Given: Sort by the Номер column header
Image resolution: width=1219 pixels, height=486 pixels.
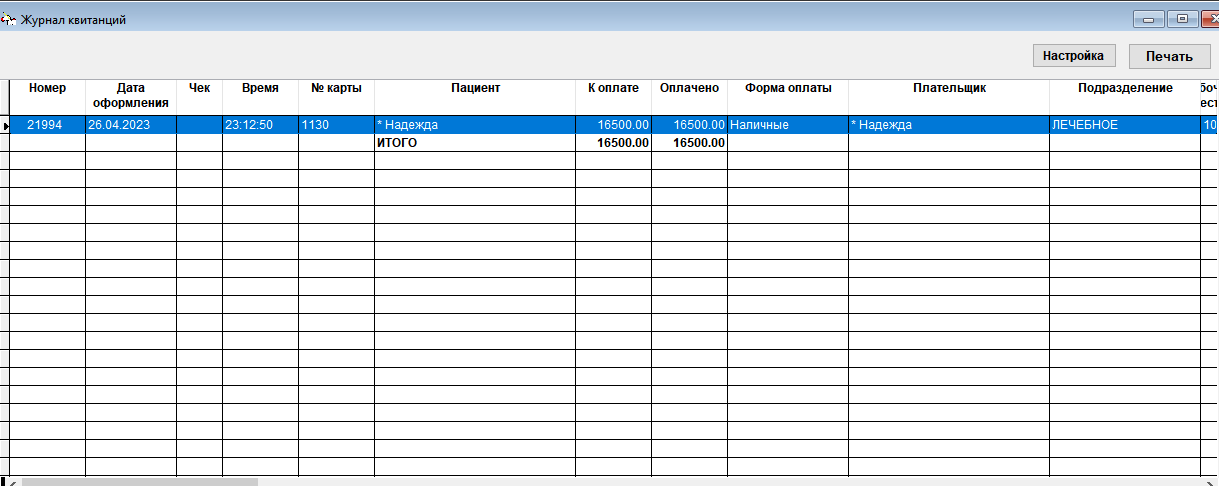Looking at the screenshot, I should click(47, 88).
